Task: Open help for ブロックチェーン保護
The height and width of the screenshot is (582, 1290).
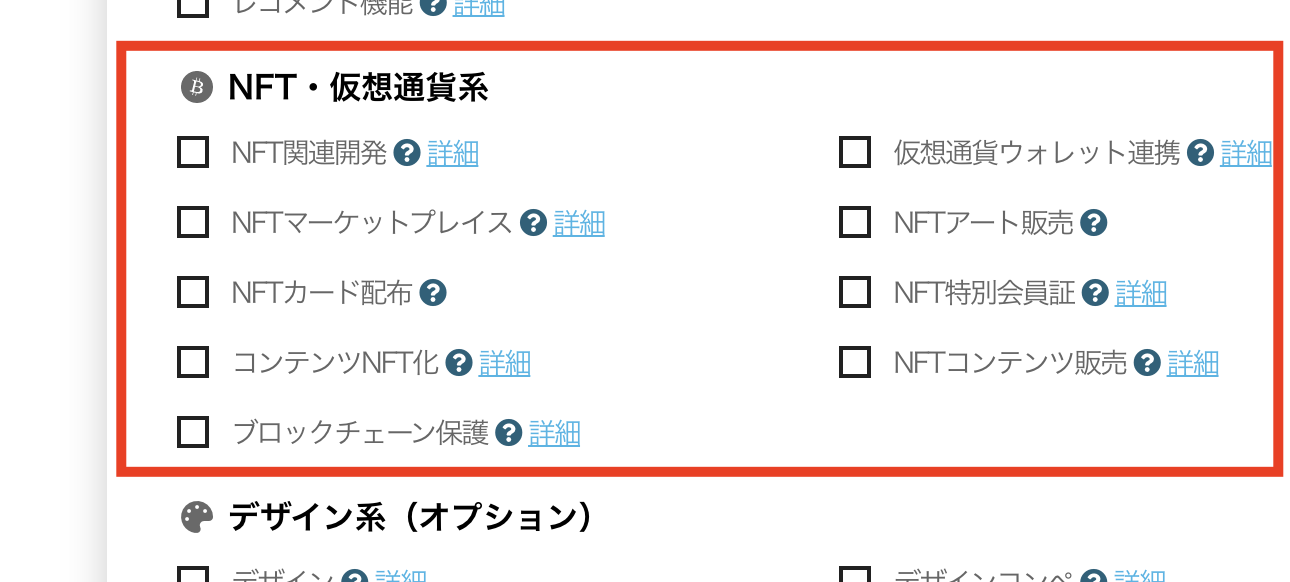Action: coord(511,433)
